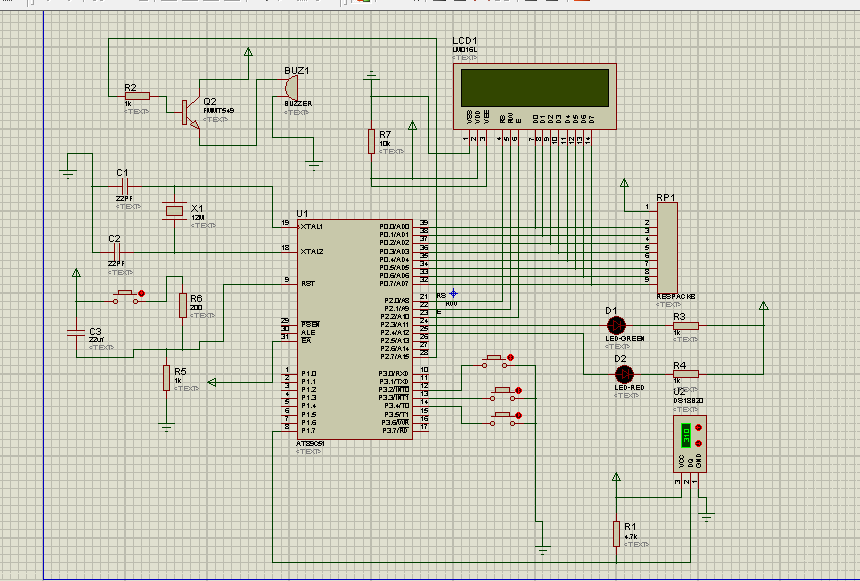Select resistor R4 beside LED D2
The image size is (860, 581).
686,374
